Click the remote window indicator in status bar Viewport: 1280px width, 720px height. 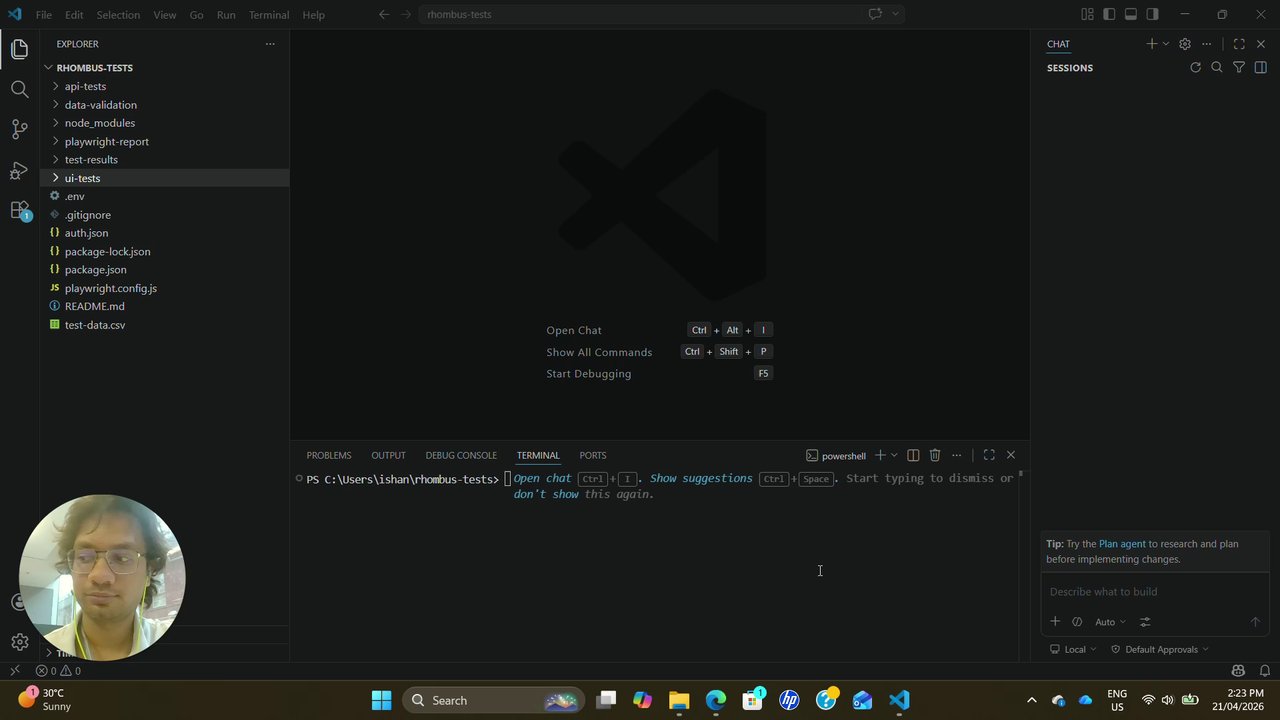(14, 671)
